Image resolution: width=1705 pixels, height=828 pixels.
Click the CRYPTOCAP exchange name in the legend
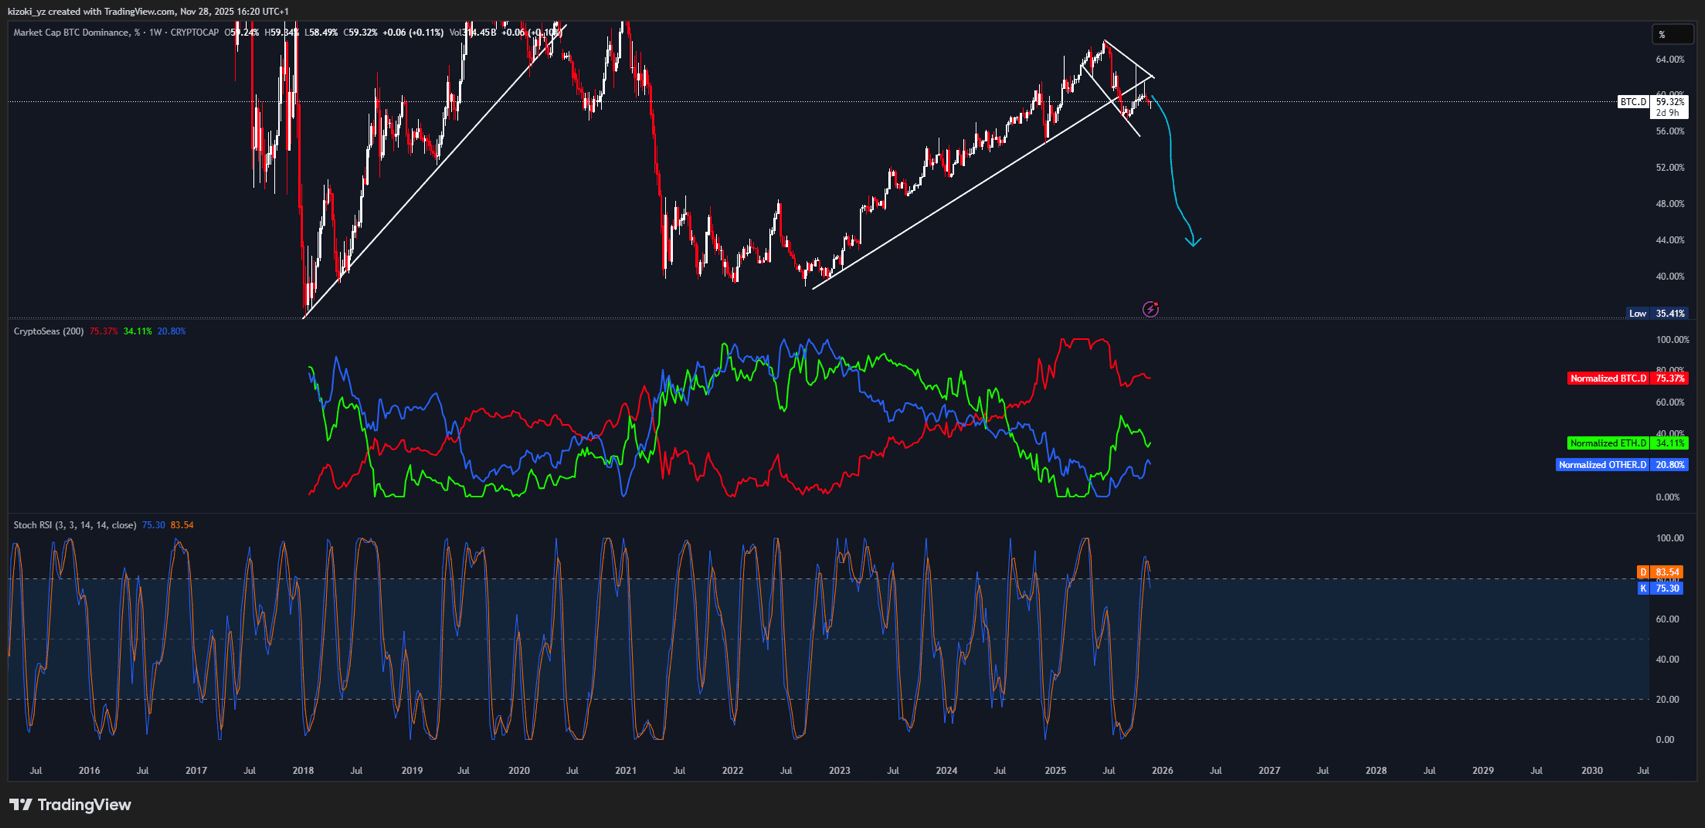194,33
